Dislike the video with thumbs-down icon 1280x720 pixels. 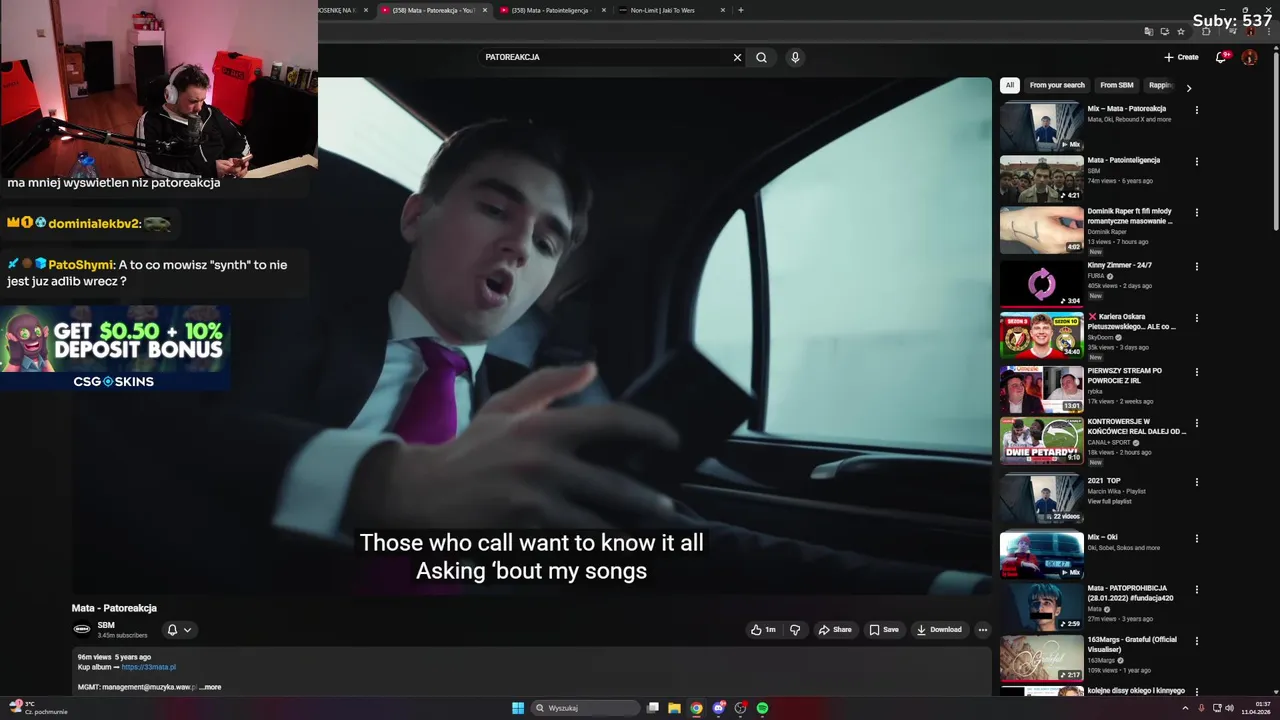point(795,630)
